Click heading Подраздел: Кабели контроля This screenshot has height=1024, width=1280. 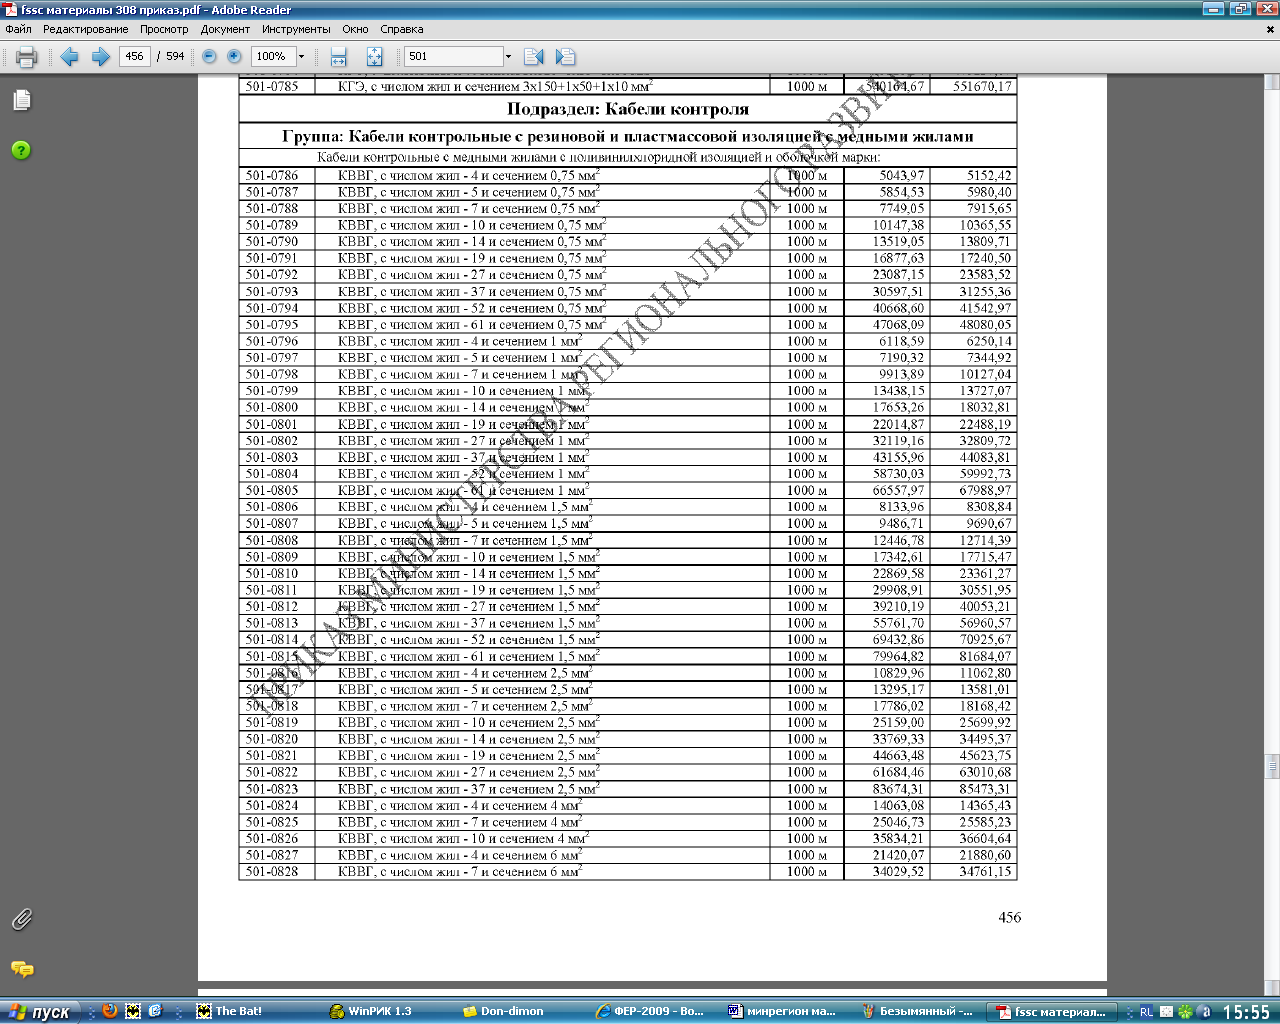pyautogui.click(x=628, y=109)
